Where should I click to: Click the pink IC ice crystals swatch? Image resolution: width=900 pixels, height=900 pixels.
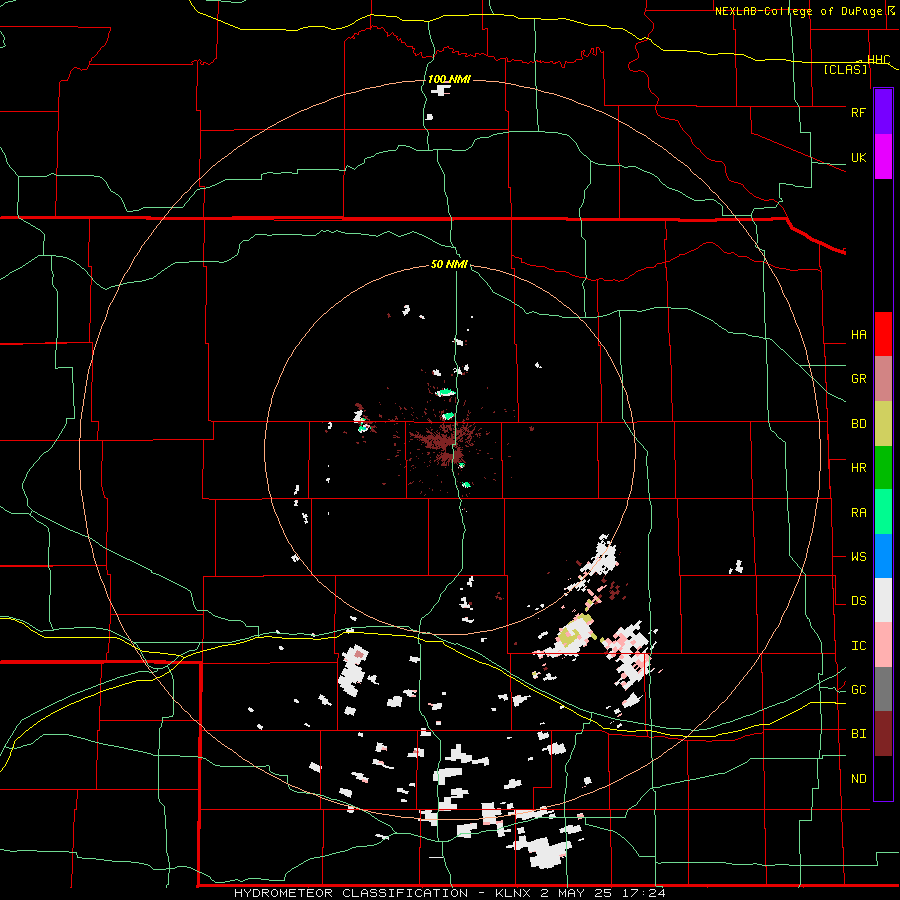point(883,645)
